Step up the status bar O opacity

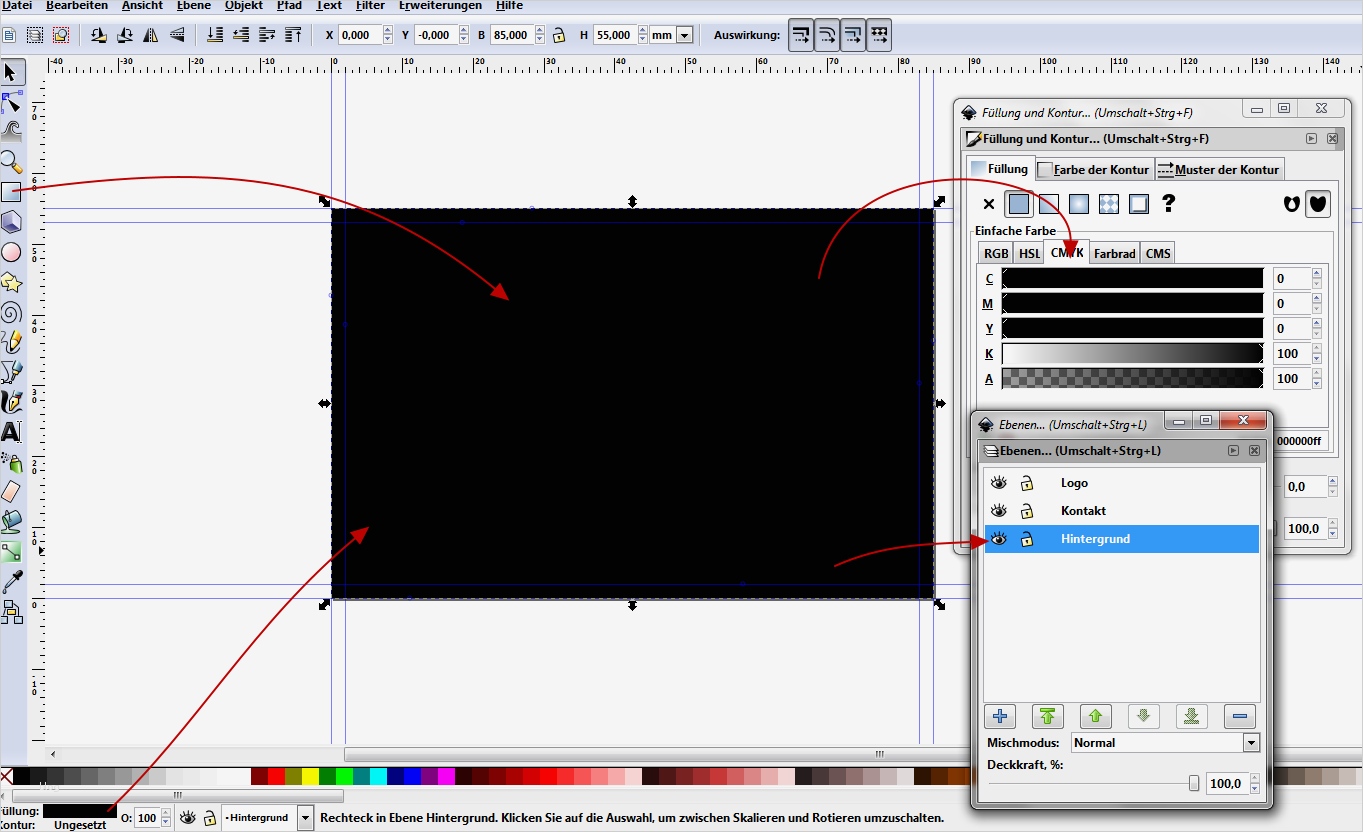tap(166, 814)
